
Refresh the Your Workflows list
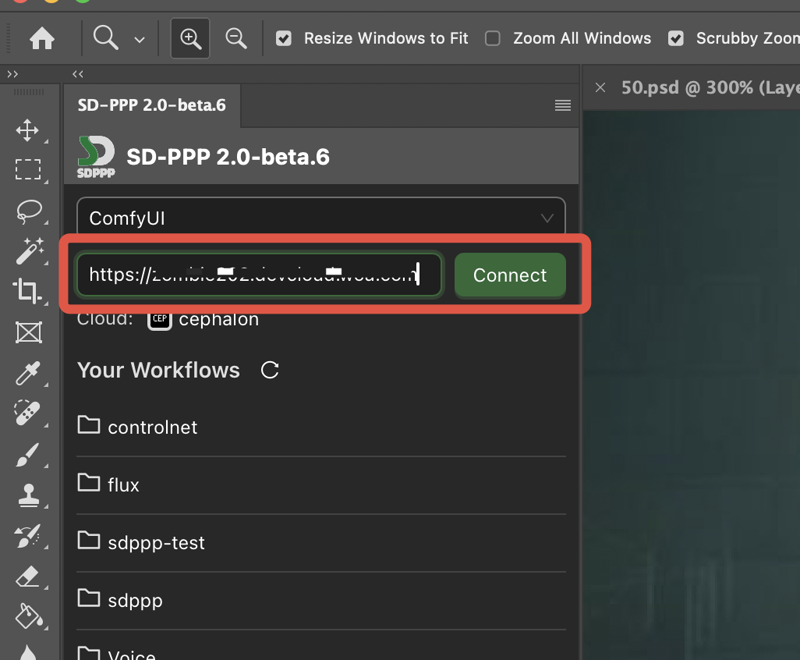click(x=270, y=370)
